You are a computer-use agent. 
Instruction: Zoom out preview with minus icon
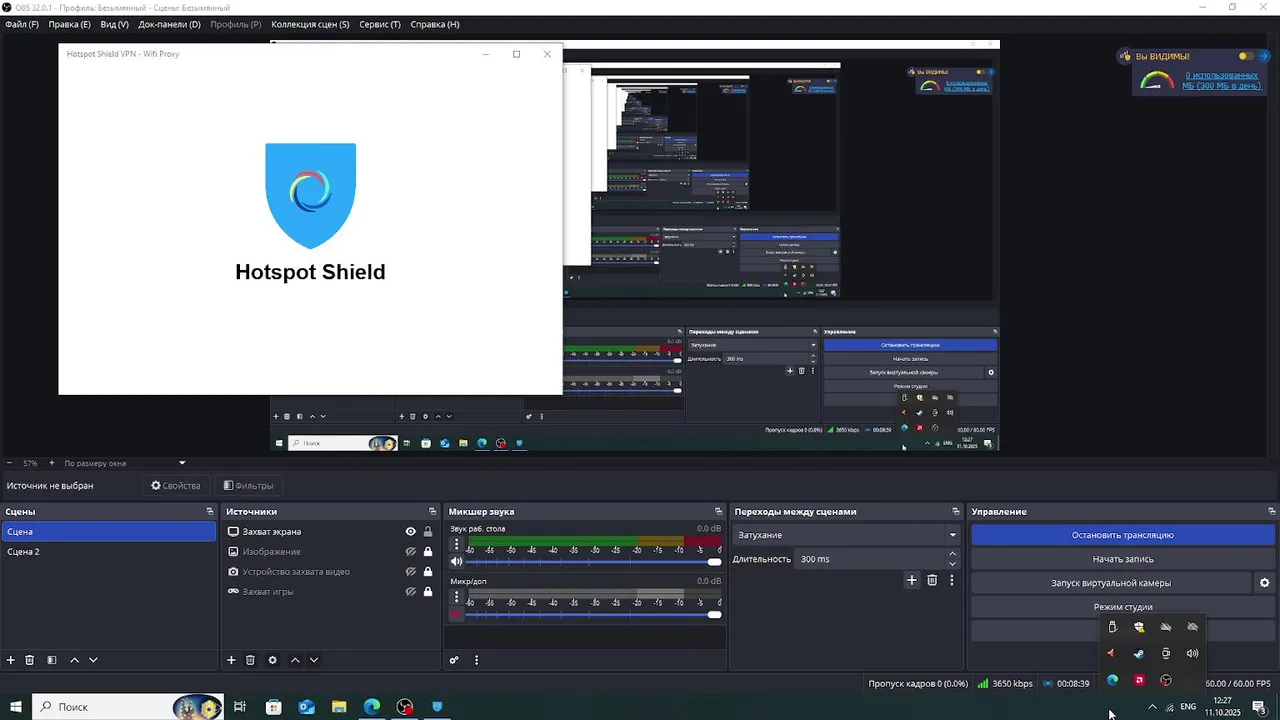coord(10,463)
